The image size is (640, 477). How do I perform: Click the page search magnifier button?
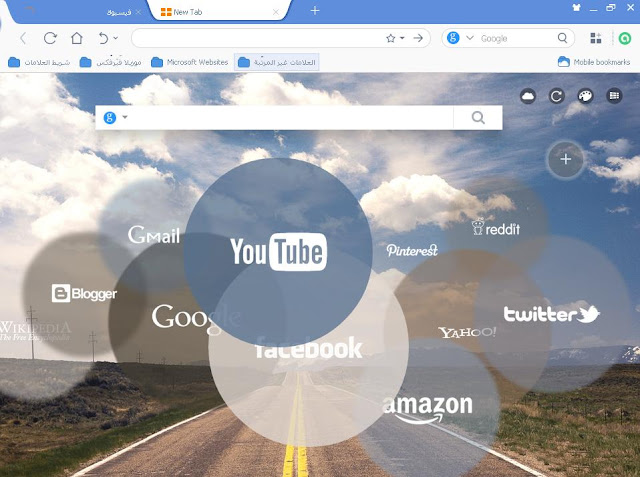[478, 118]
